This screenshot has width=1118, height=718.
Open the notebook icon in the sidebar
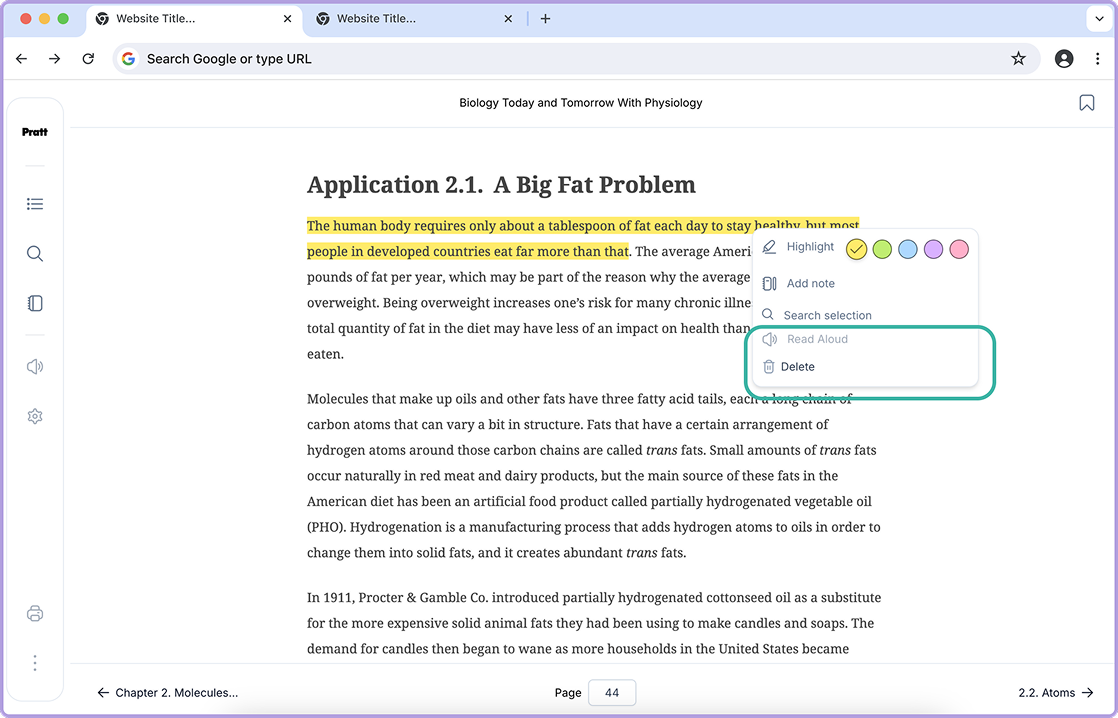(35, 304)
